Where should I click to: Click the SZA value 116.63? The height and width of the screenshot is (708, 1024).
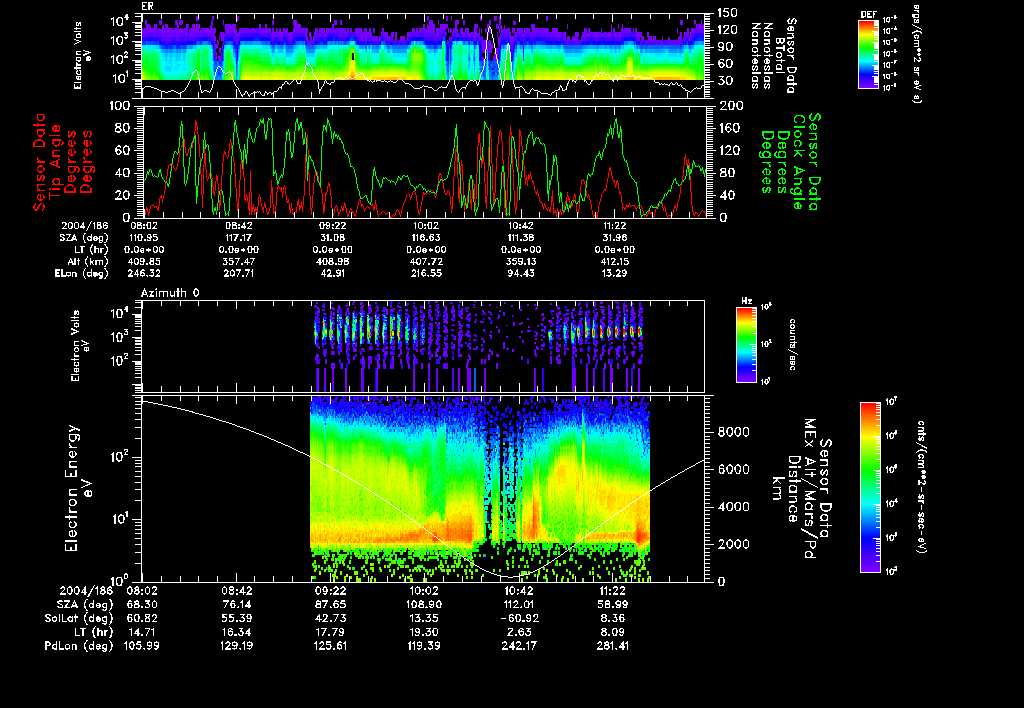point(426,238)
